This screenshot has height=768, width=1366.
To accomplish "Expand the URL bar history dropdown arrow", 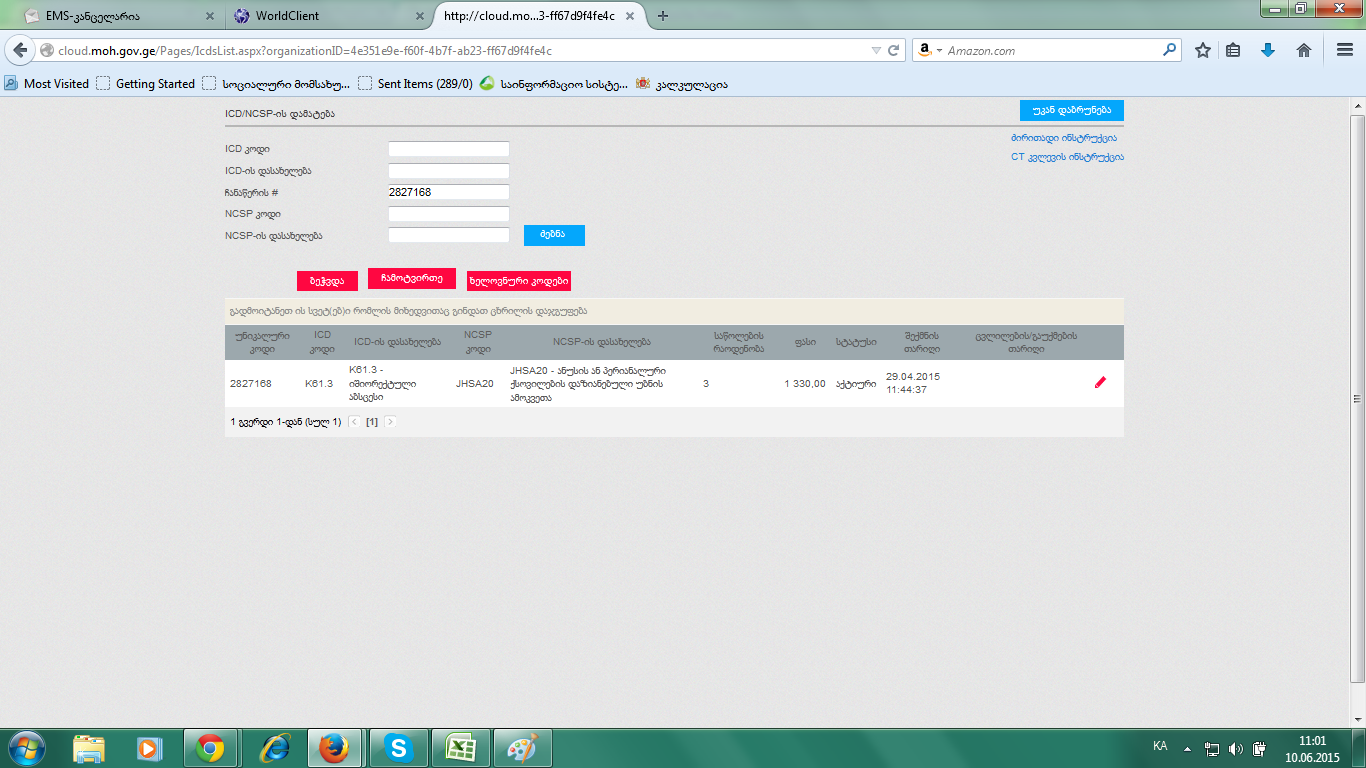I will tap(876, 50).
